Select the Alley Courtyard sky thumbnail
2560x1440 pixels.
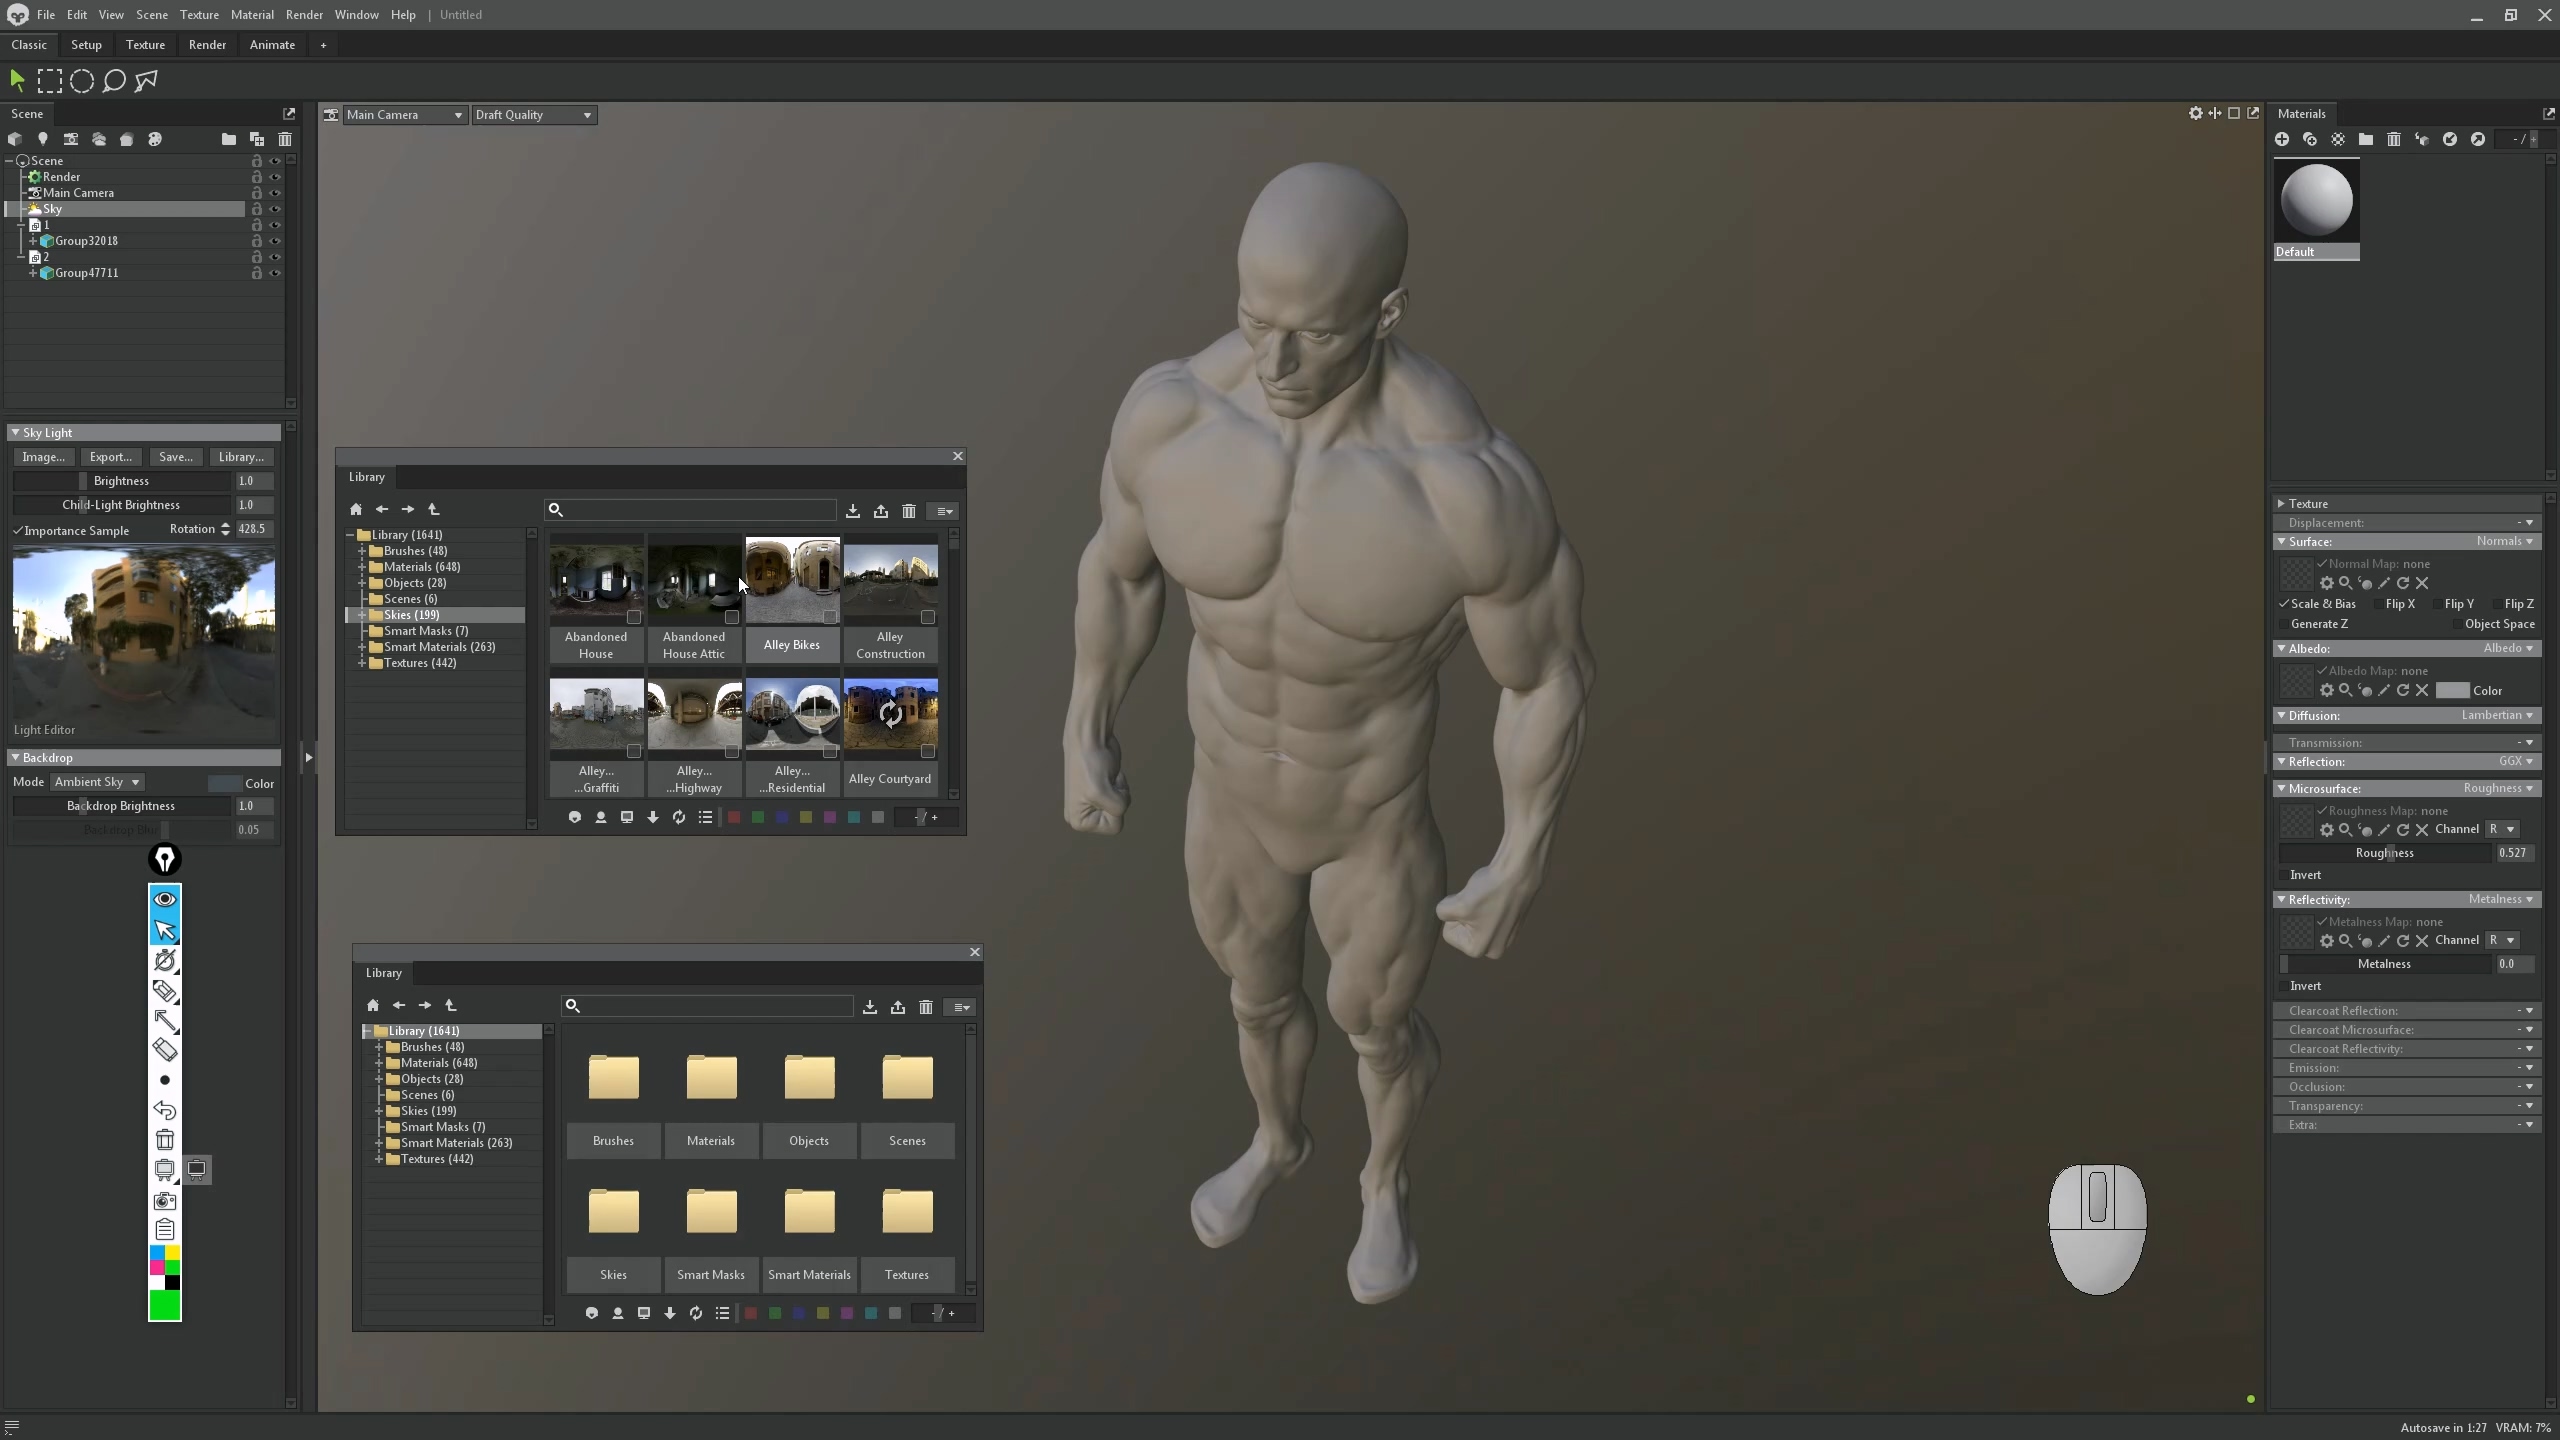tap(890, 715)
